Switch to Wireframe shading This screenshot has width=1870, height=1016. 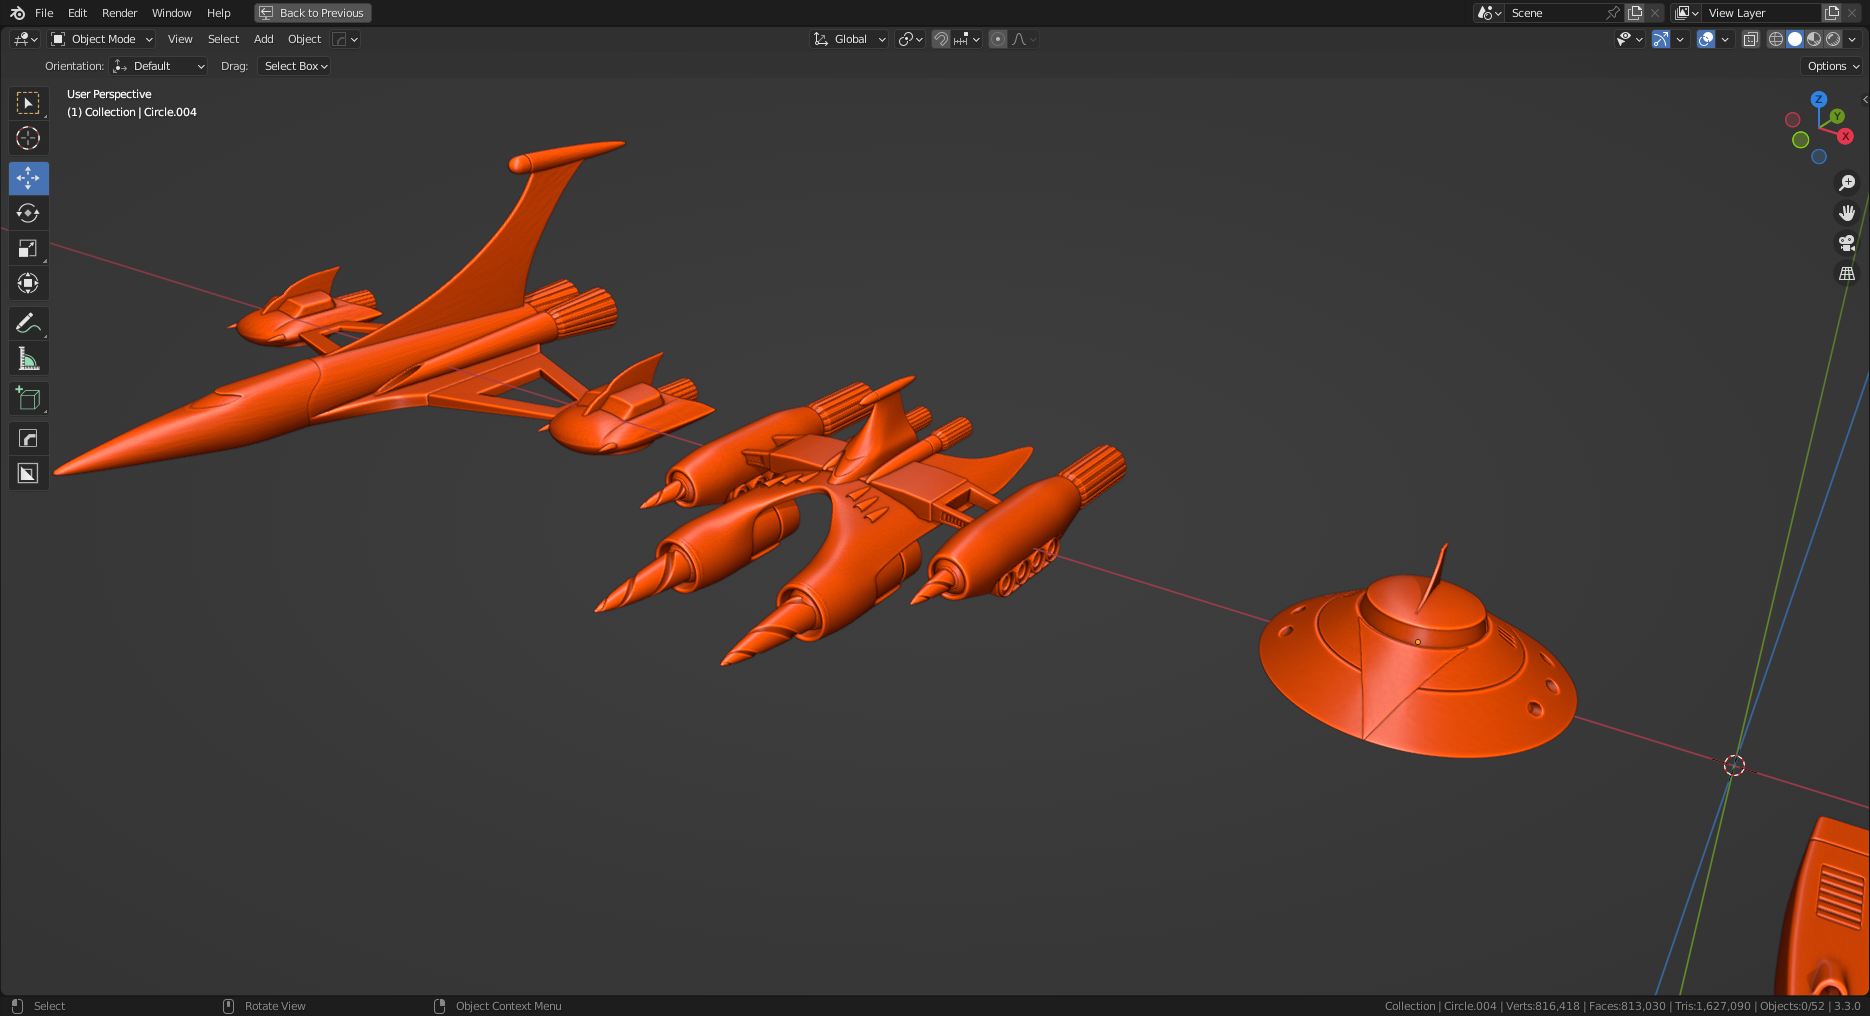[x=1776, y=39]
